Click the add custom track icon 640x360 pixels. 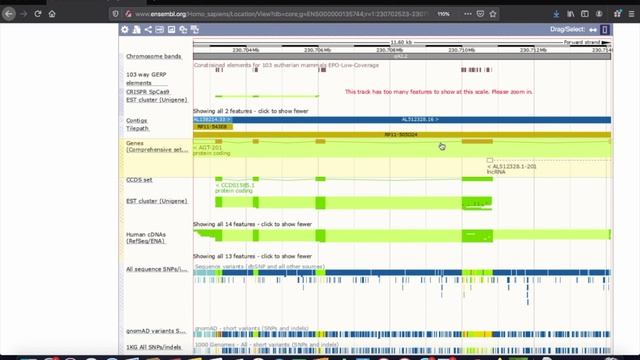coord(136,29)
